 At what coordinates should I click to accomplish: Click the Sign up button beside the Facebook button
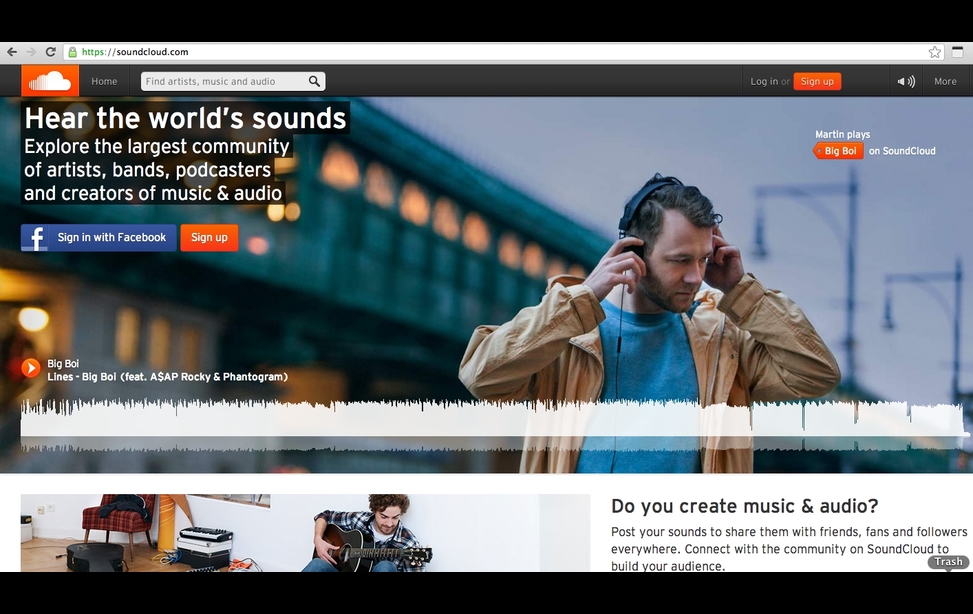coord(209,238)
